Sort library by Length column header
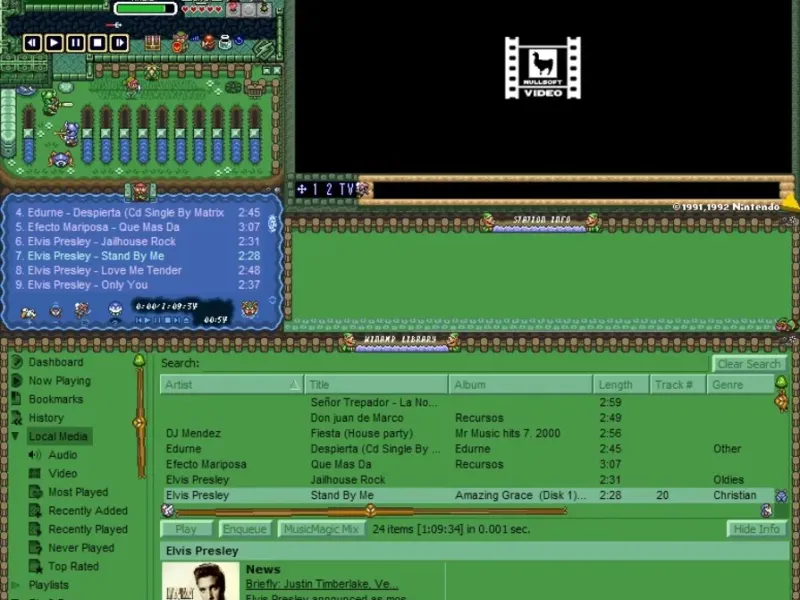 pyautogui.click(x=621, y=385)
